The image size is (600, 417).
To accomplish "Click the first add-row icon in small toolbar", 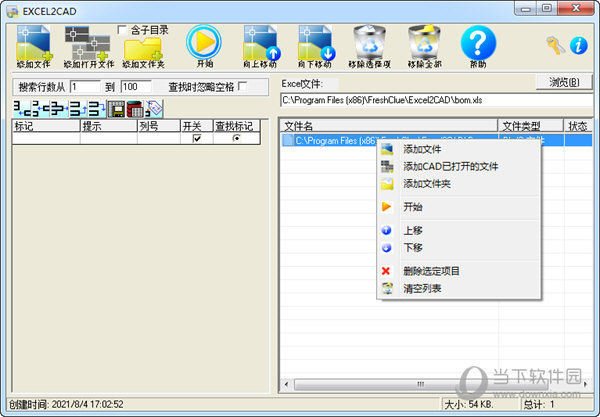I will (x=22, y=109).
